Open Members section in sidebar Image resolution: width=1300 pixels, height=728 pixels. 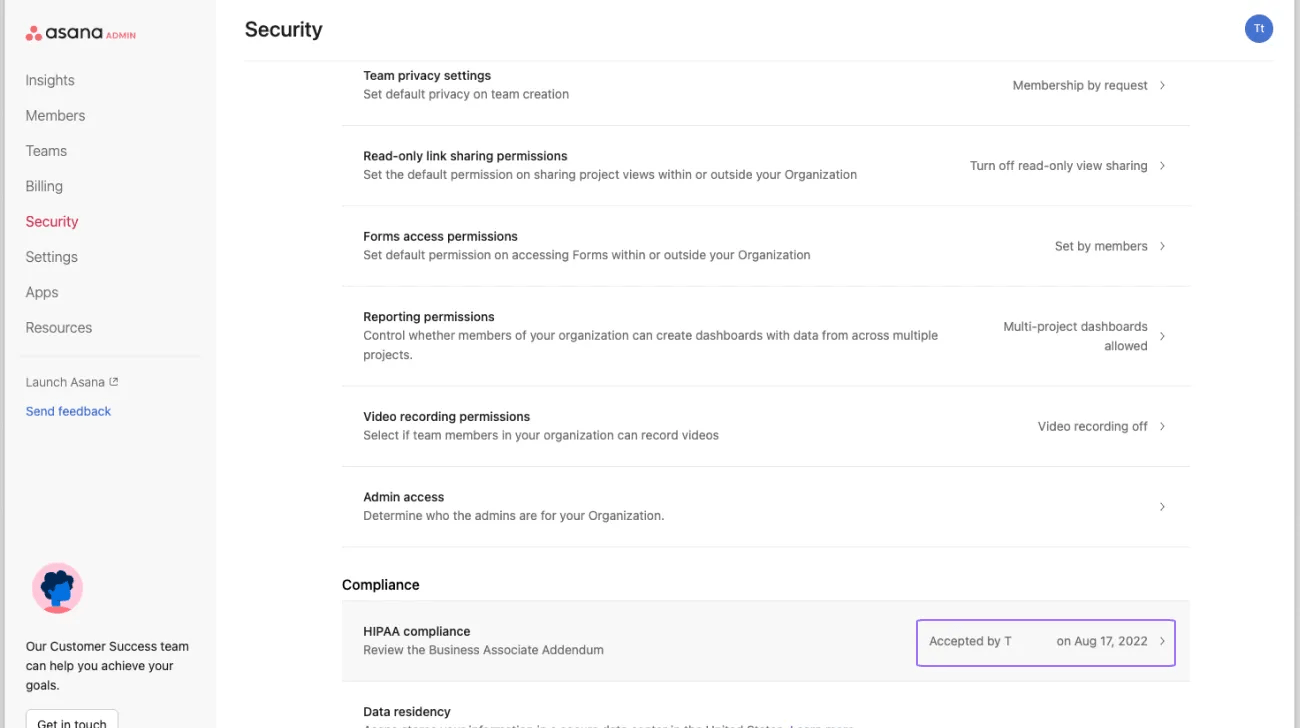point(55,116)
